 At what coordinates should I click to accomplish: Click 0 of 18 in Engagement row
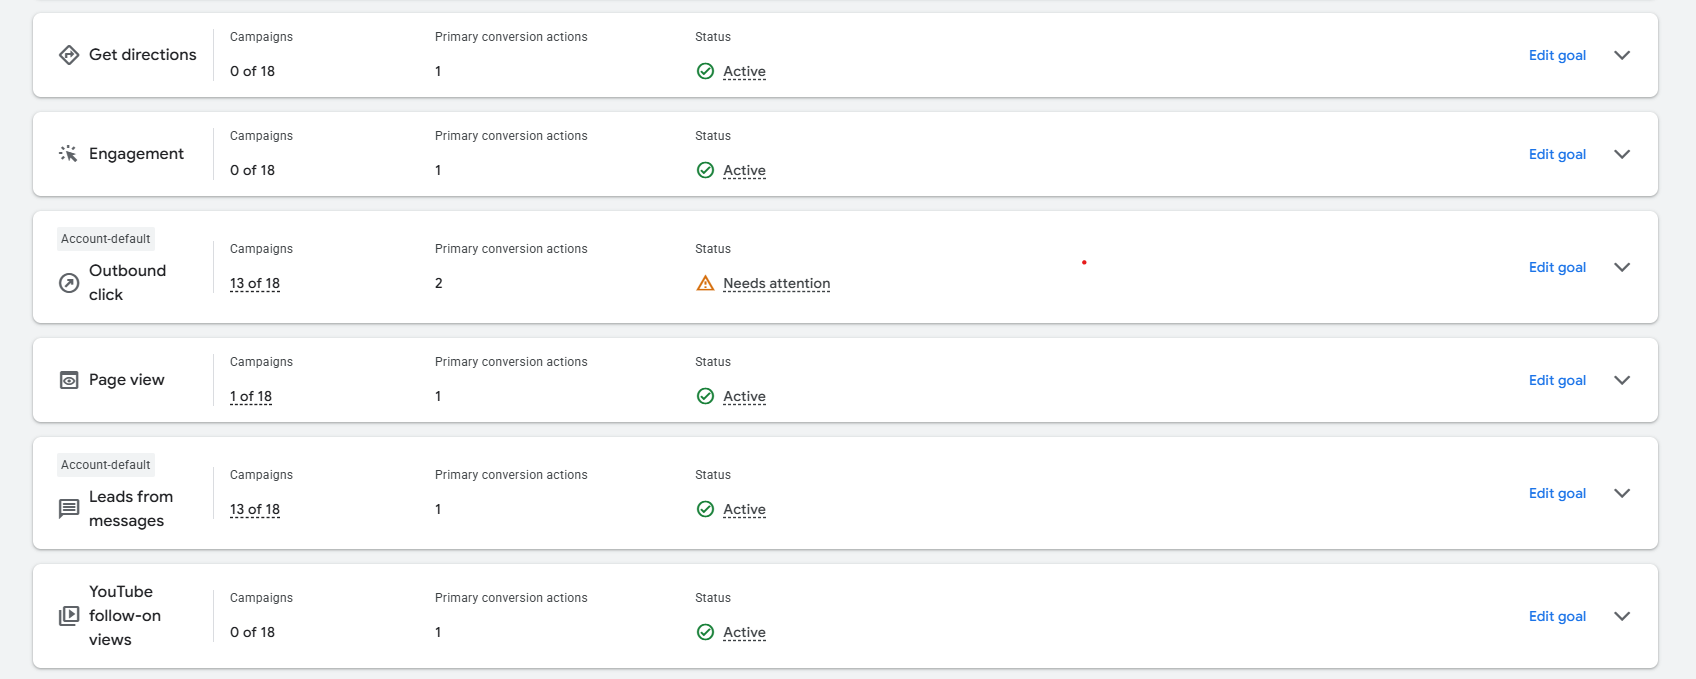[x=252, y=170]
